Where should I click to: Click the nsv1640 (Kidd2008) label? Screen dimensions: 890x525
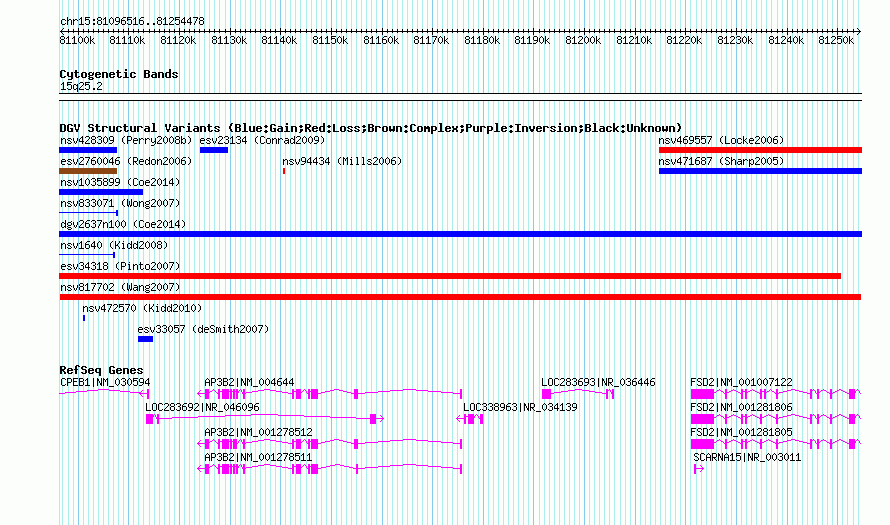(x=114, y=245)
